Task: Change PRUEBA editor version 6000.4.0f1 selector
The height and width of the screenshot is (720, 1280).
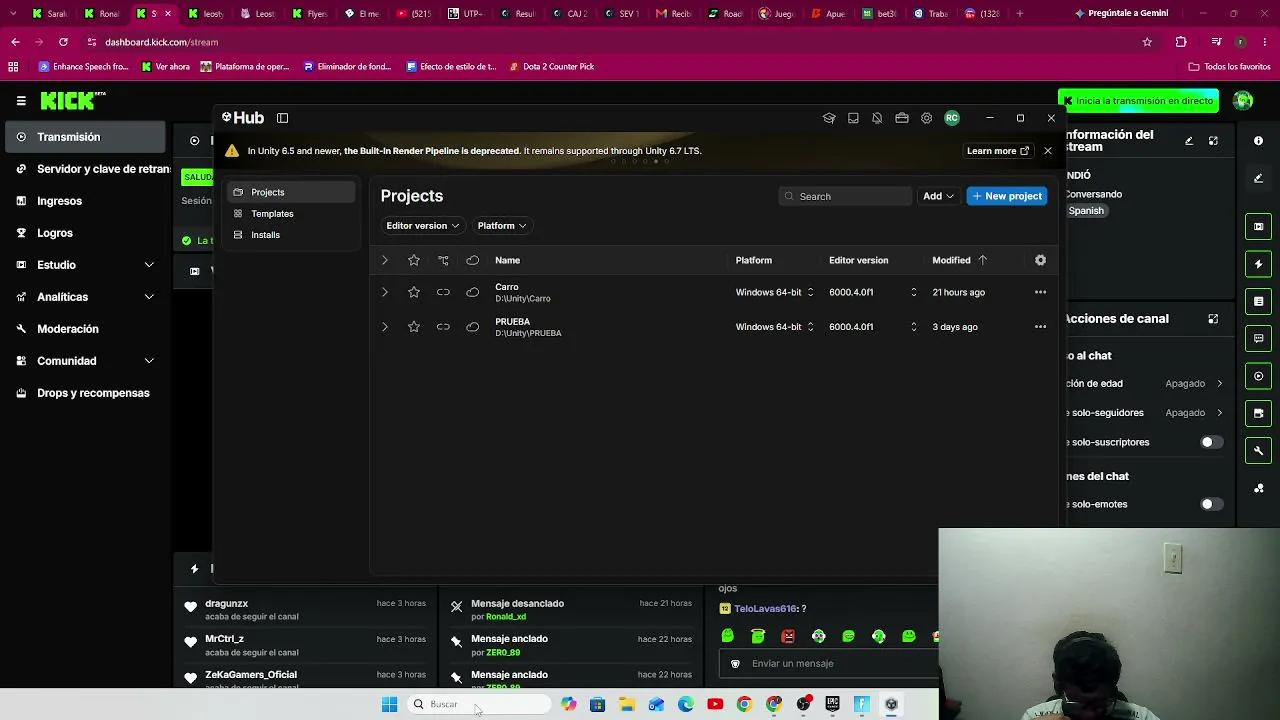Action: (873, 327)
